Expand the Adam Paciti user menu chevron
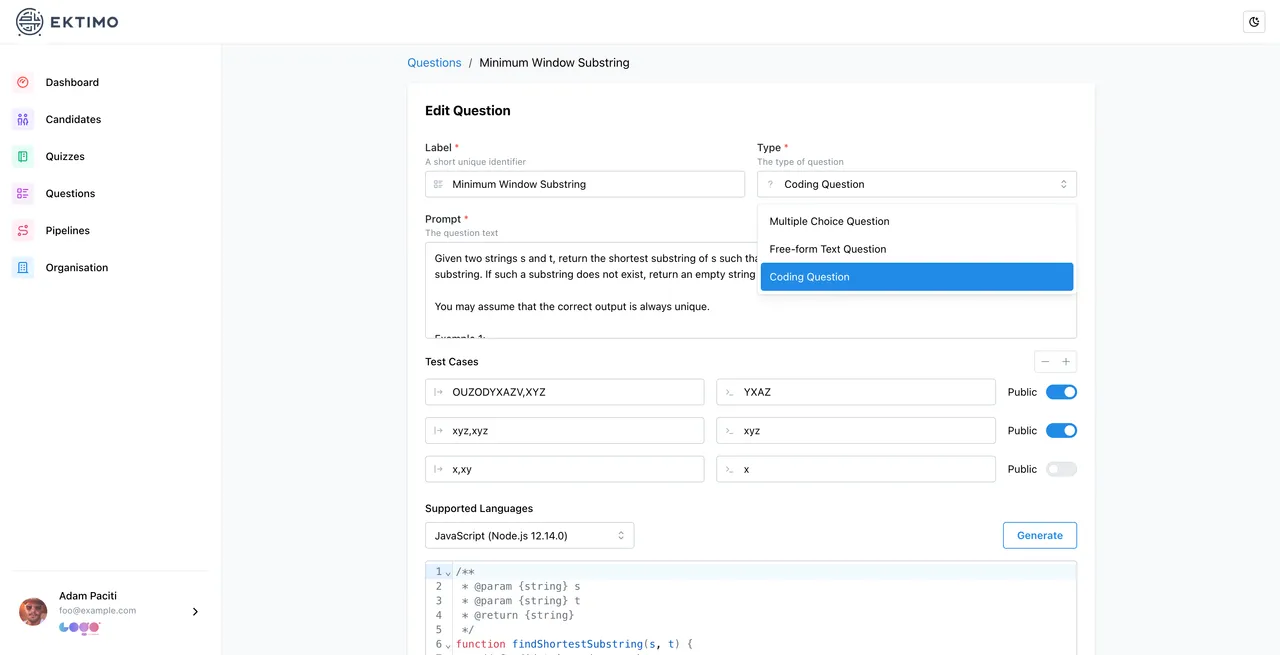This screenshot has width=1280, height=655. tap(195, 611)
